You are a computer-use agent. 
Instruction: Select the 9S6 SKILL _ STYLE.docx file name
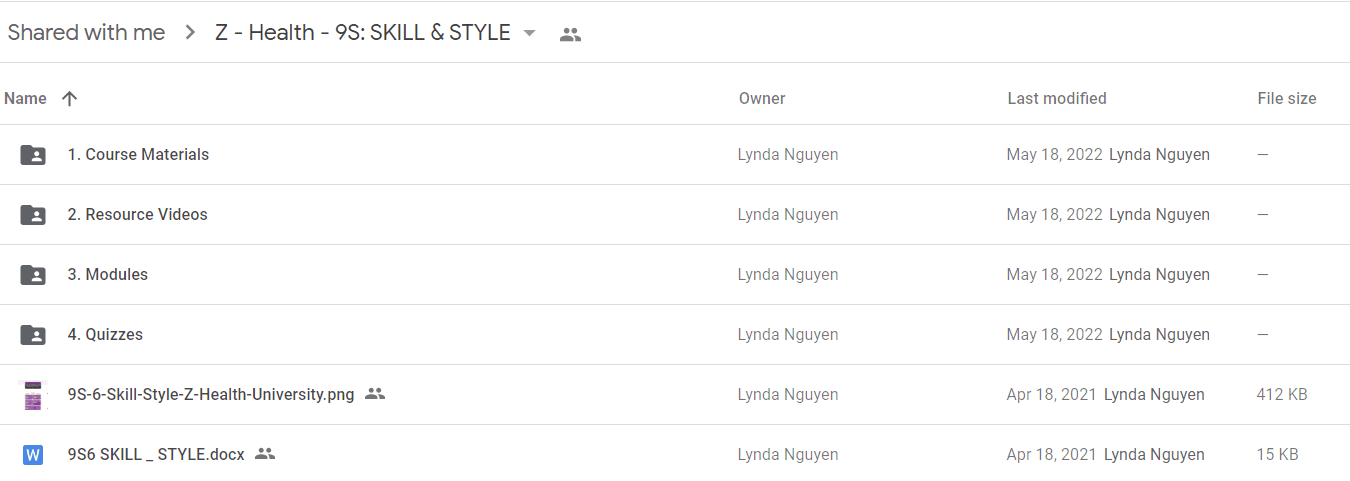(x=156, y=454)
